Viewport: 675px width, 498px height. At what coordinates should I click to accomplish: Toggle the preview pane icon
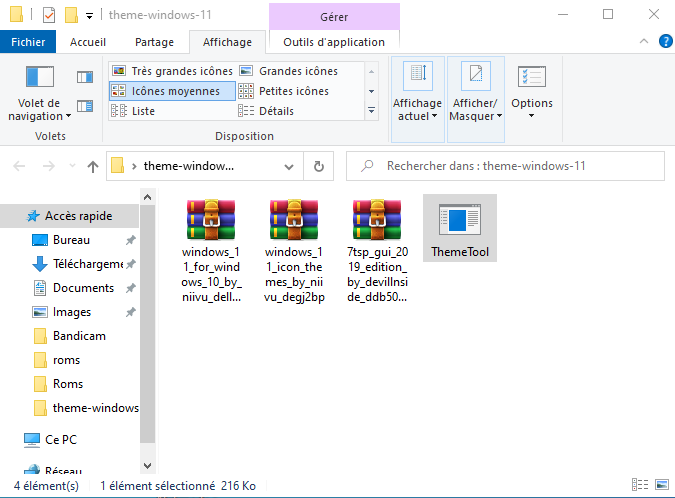85,77
